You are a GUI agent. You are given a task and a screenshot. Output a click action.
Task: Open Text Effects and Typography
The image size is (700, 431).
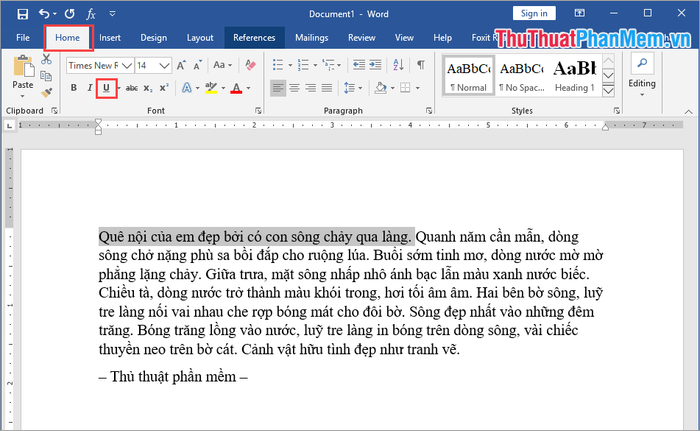click(x=187, y=88)
